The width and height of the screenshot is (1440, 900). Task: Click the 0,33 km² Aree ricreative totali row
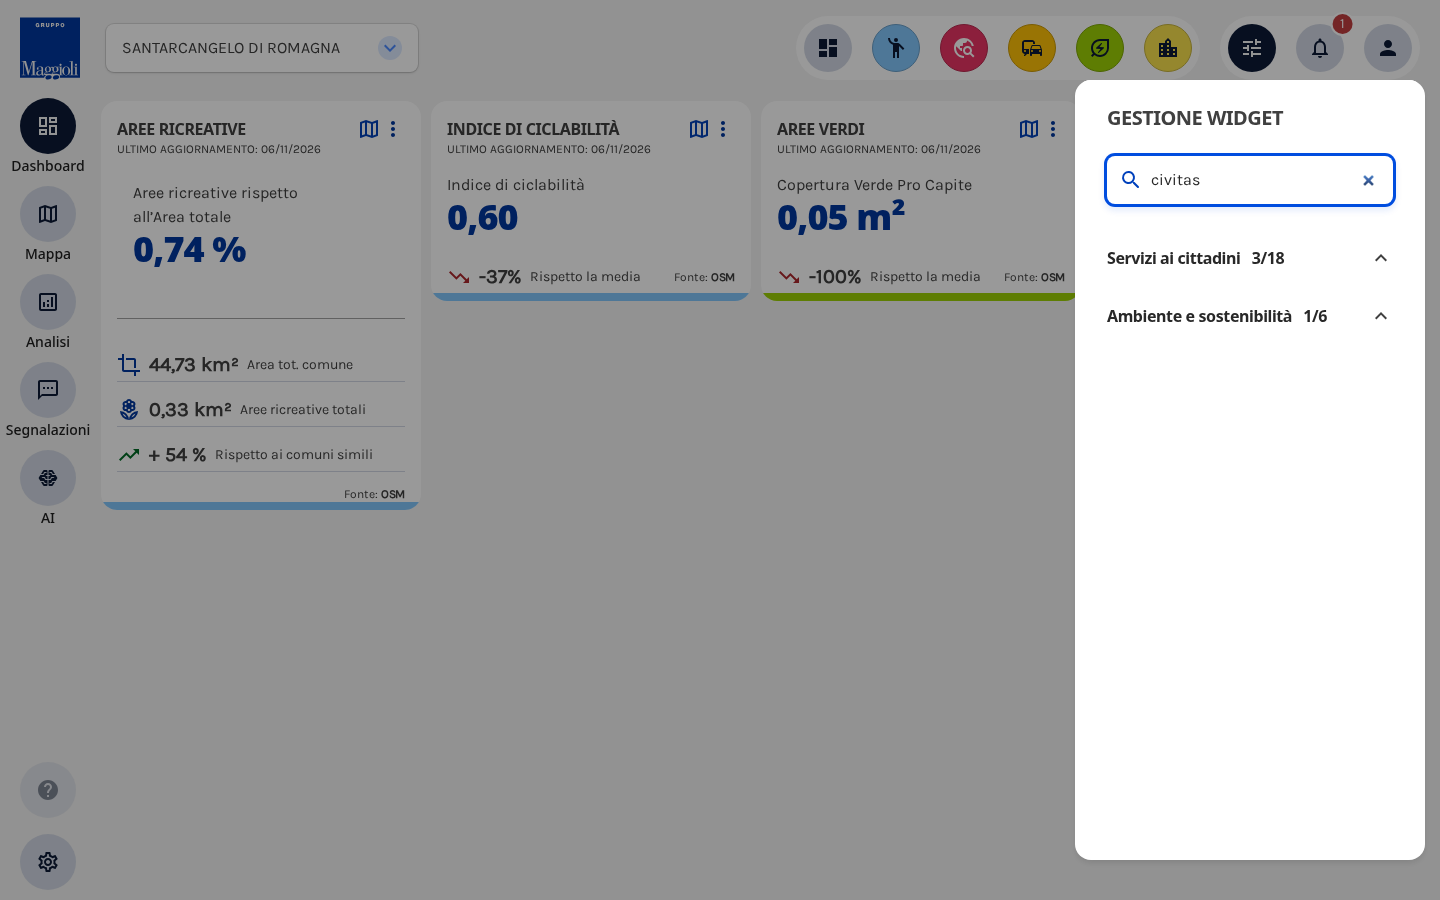pos(261,409)
